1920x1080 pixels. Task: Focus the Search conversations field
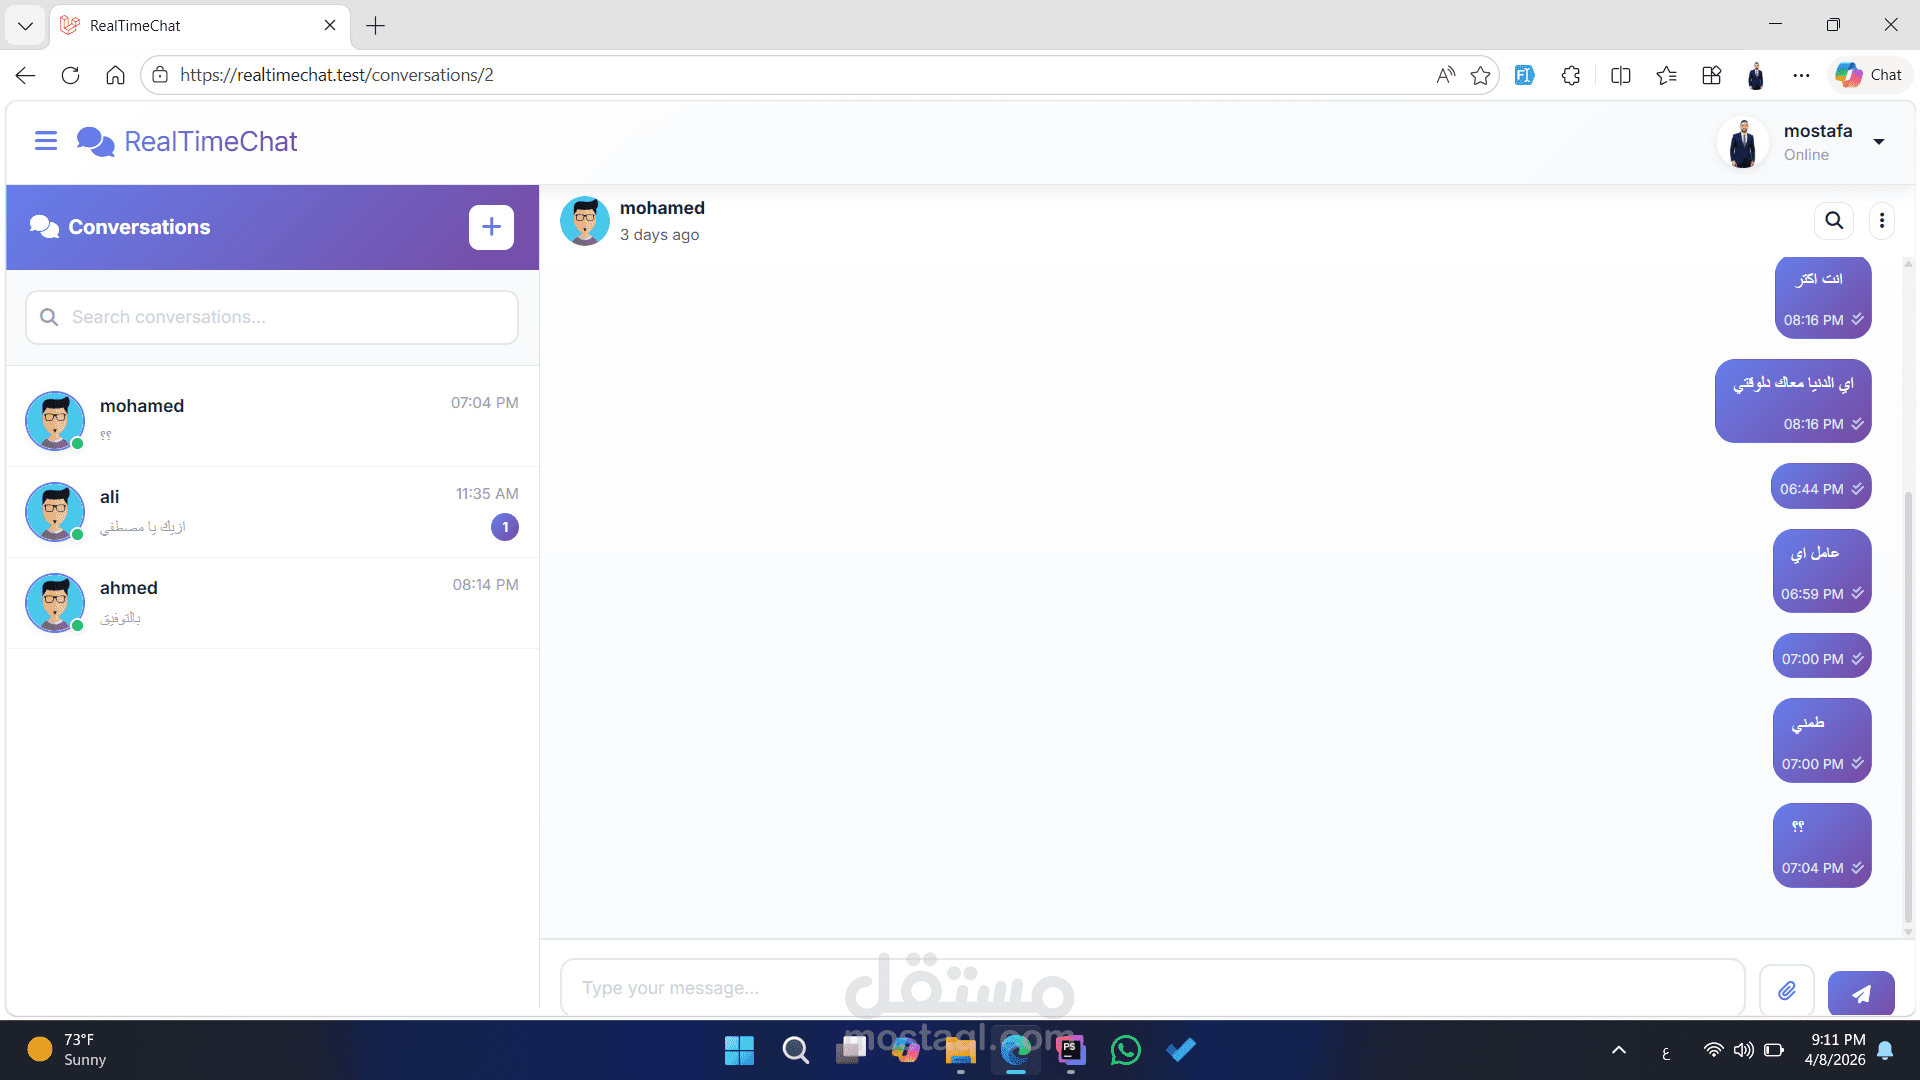coord(285,317)
